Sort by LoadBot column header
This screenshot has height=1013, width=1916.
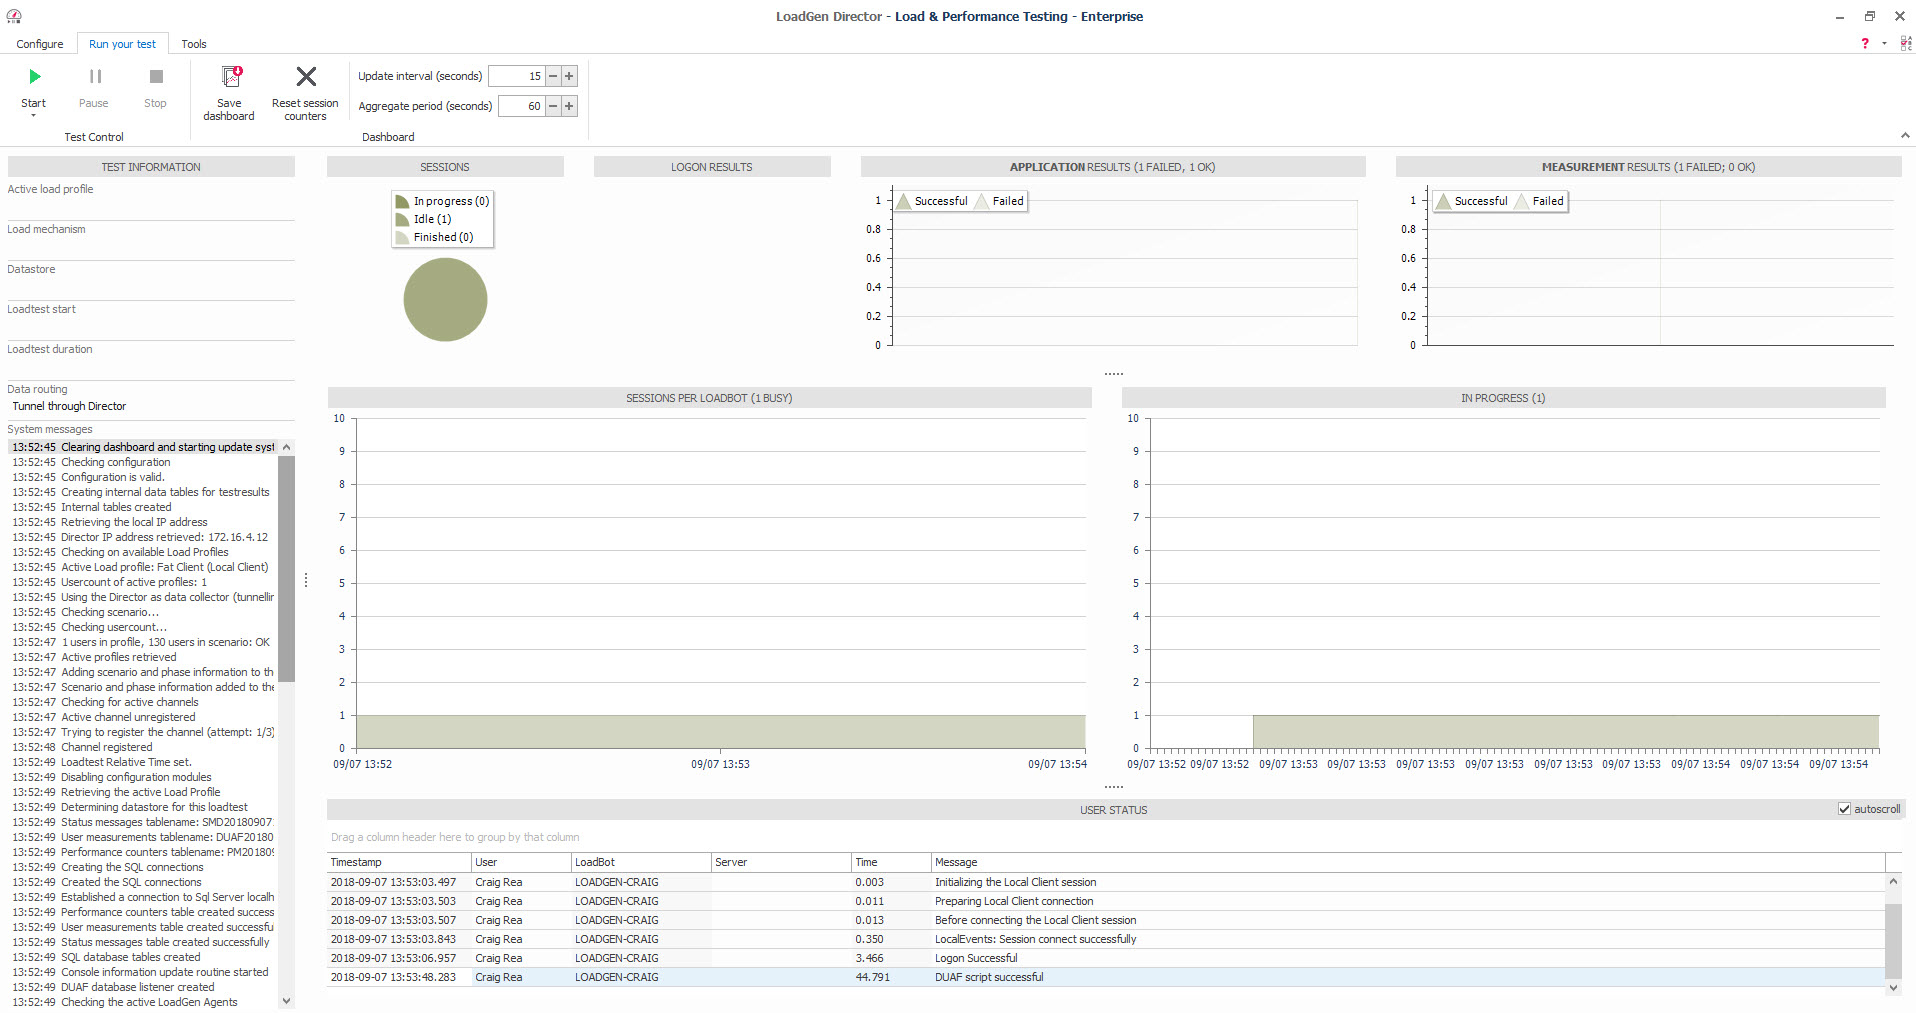tap(641, 862)
